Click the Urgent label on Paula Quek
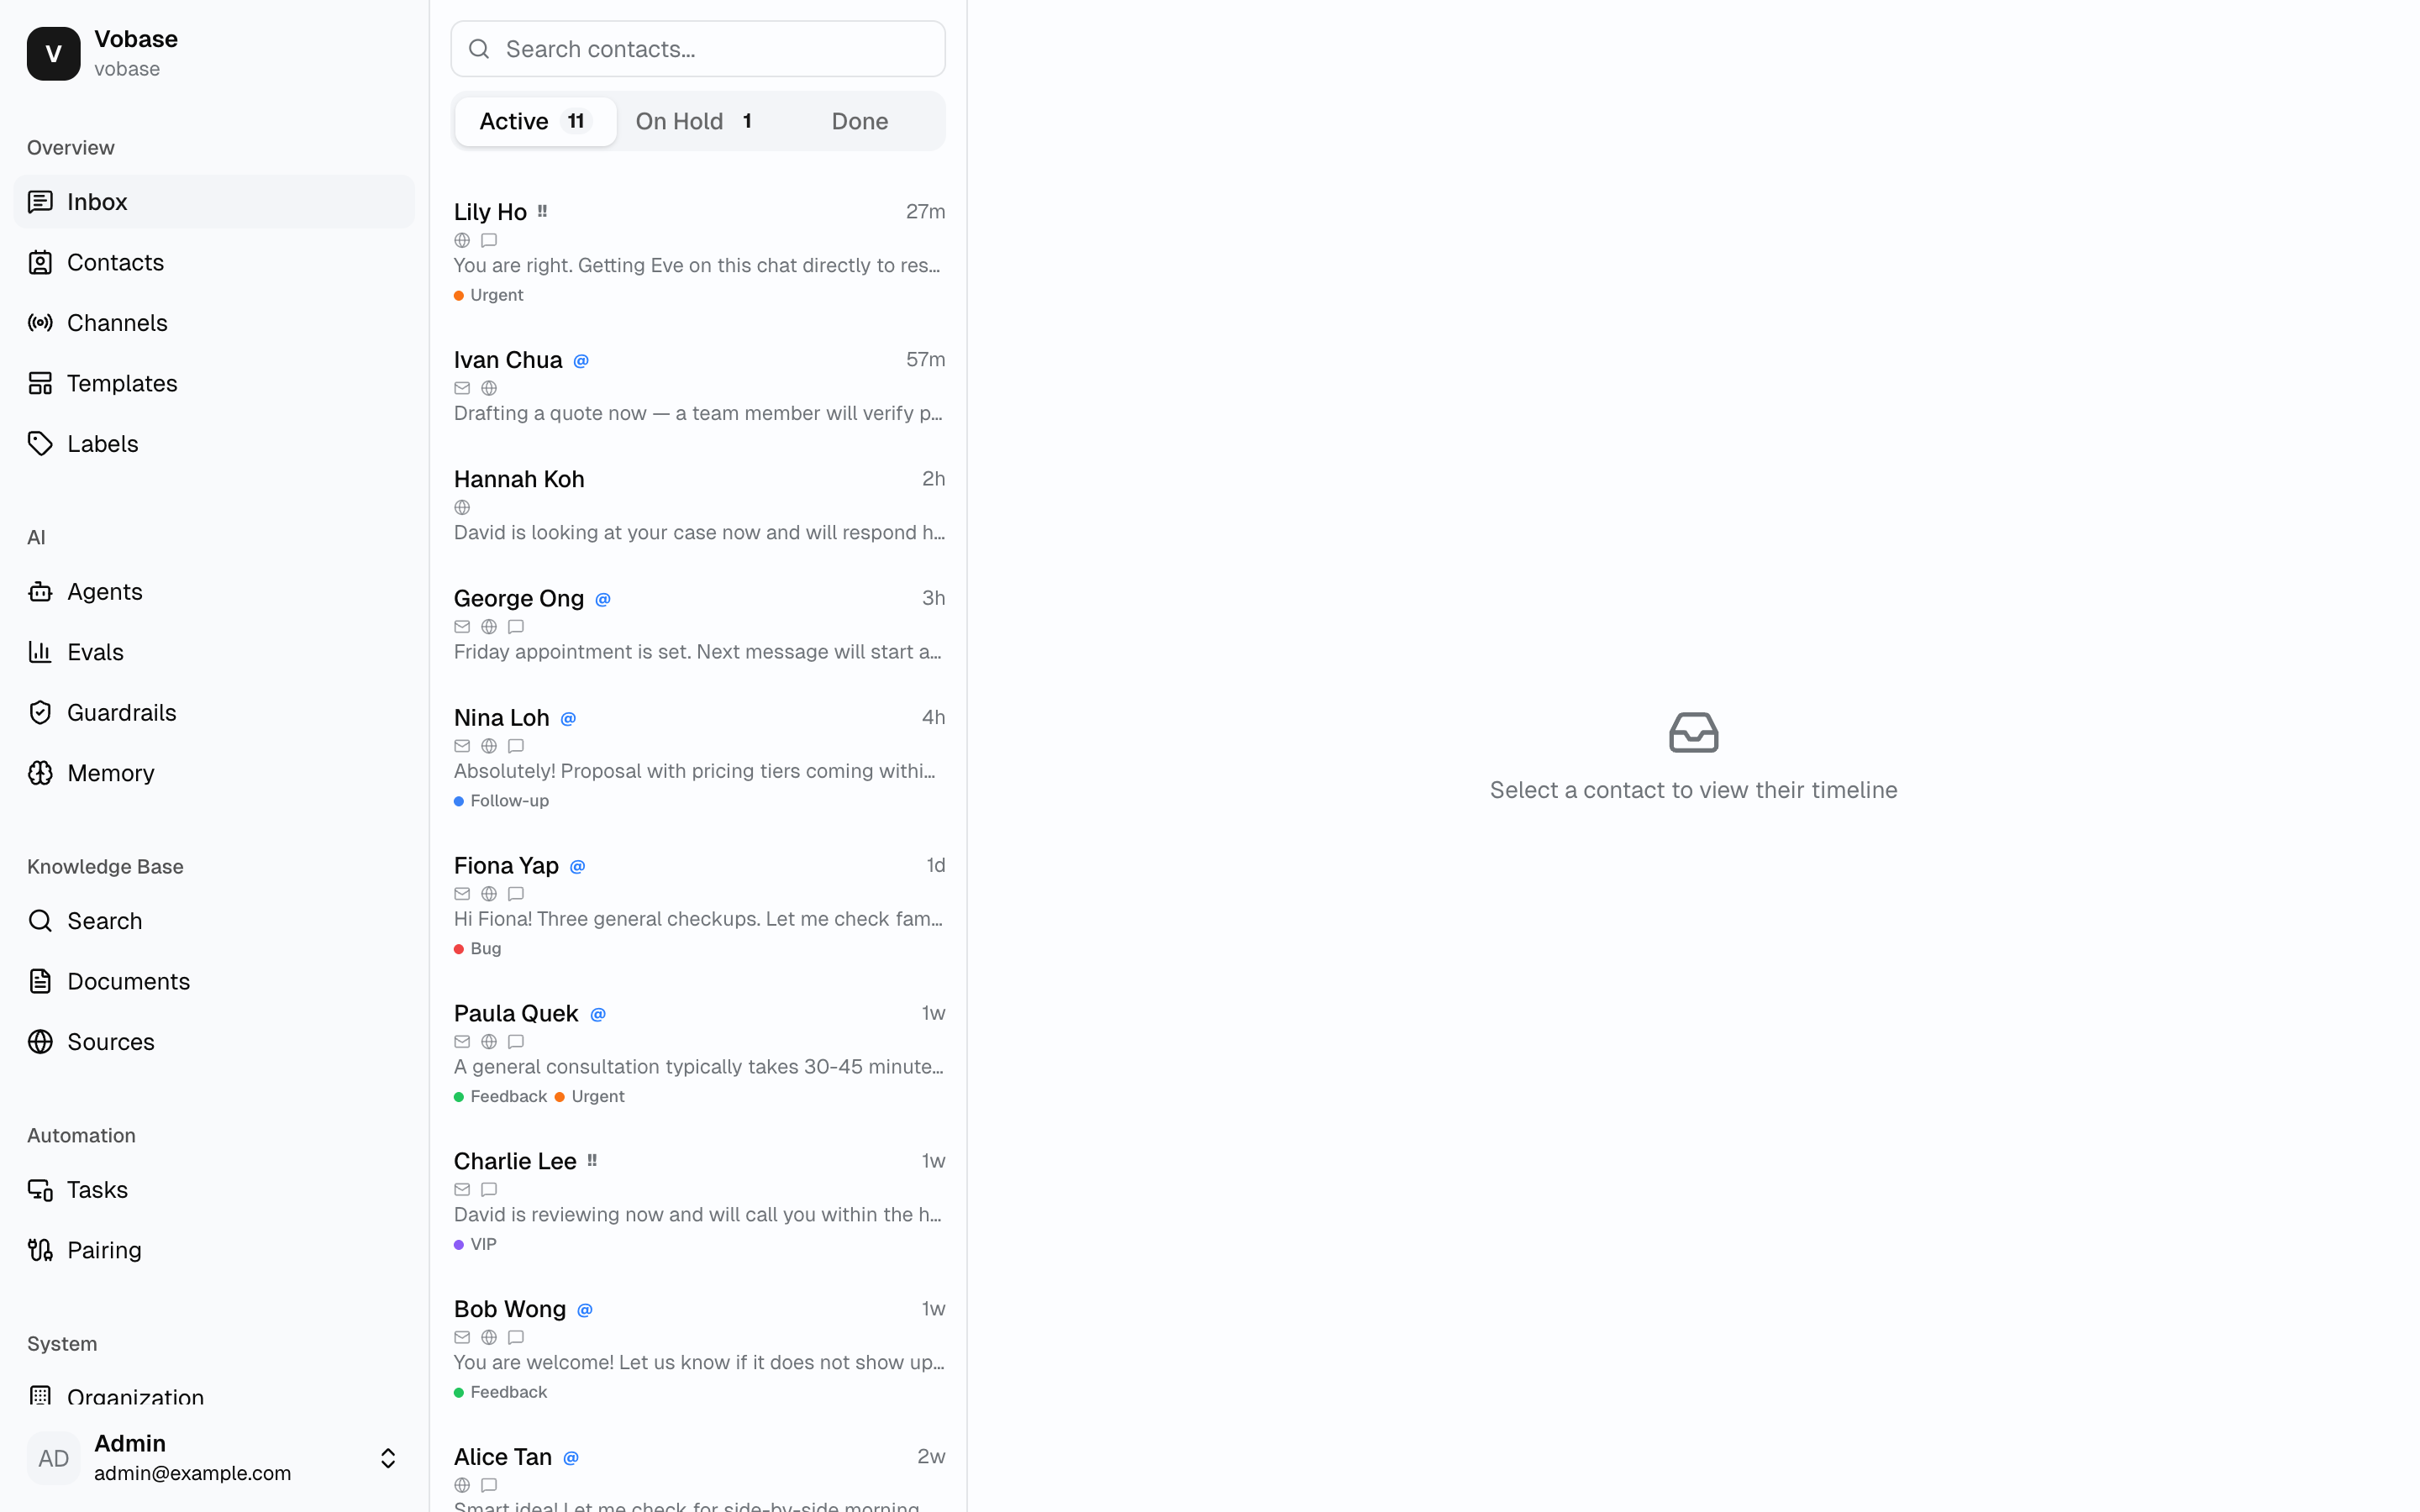Screen dimensions: 2420x1512 pos(590,1097)
